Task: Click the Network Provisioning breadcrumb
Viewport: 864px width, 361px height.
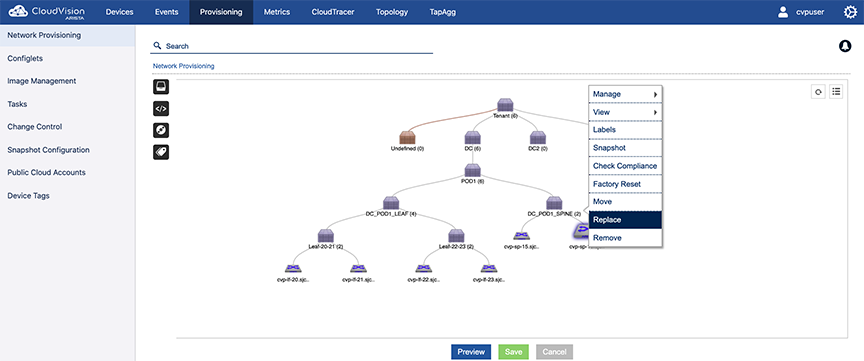Action: pyautogui.click(x=183, y=66)
